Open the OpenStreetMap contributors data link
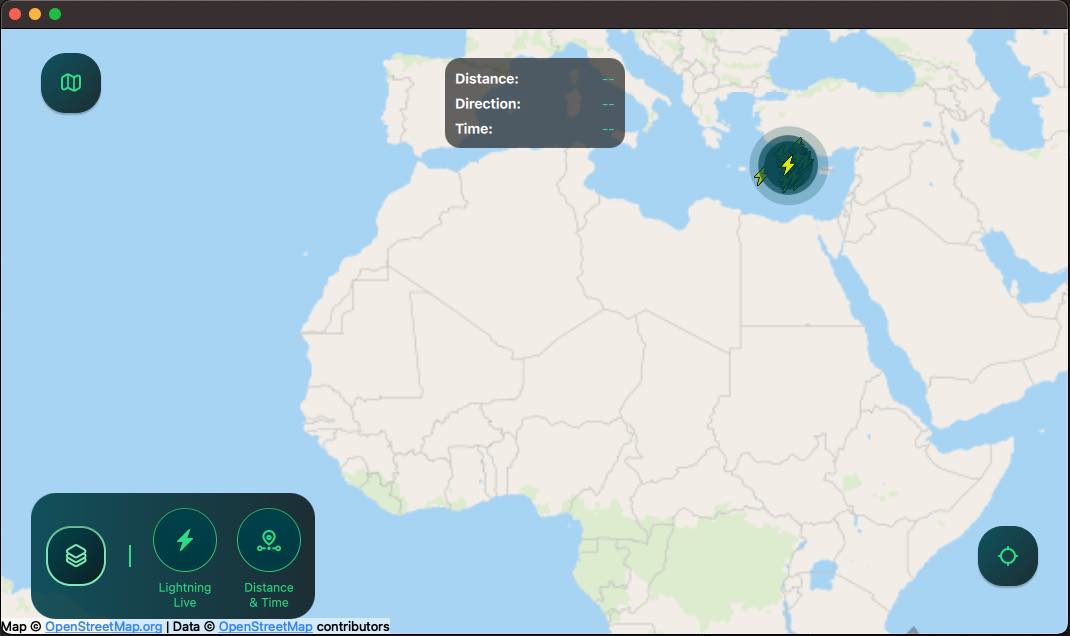The width and height of the screenshot is (1070, 636). coord(265,627)
